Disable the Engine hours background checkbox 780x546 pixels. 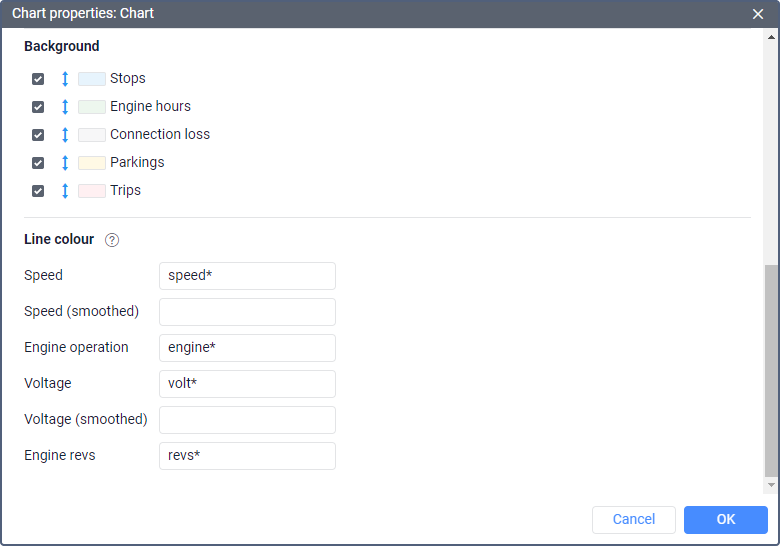click(x=38, y=107)
